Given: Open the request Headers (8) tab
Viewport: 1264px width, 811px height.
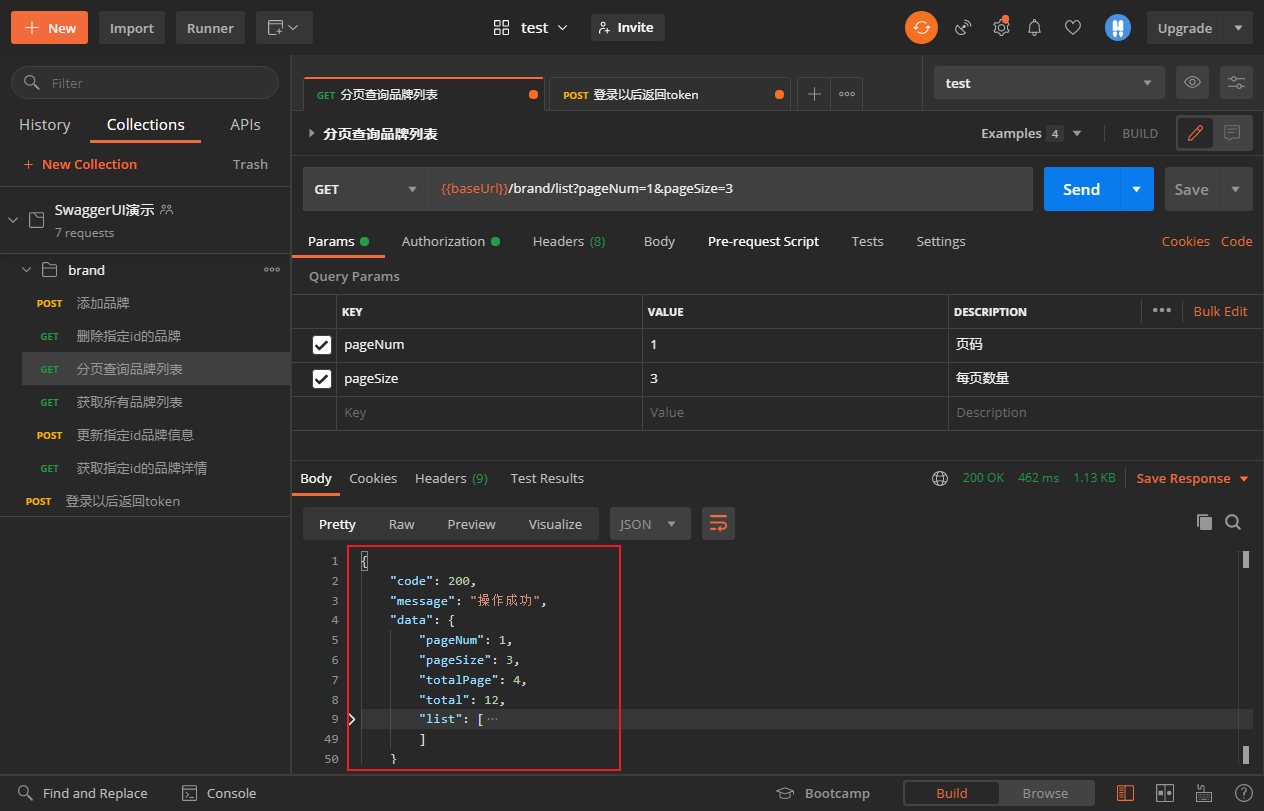Looking at the screenshot, I should point(569,241).
